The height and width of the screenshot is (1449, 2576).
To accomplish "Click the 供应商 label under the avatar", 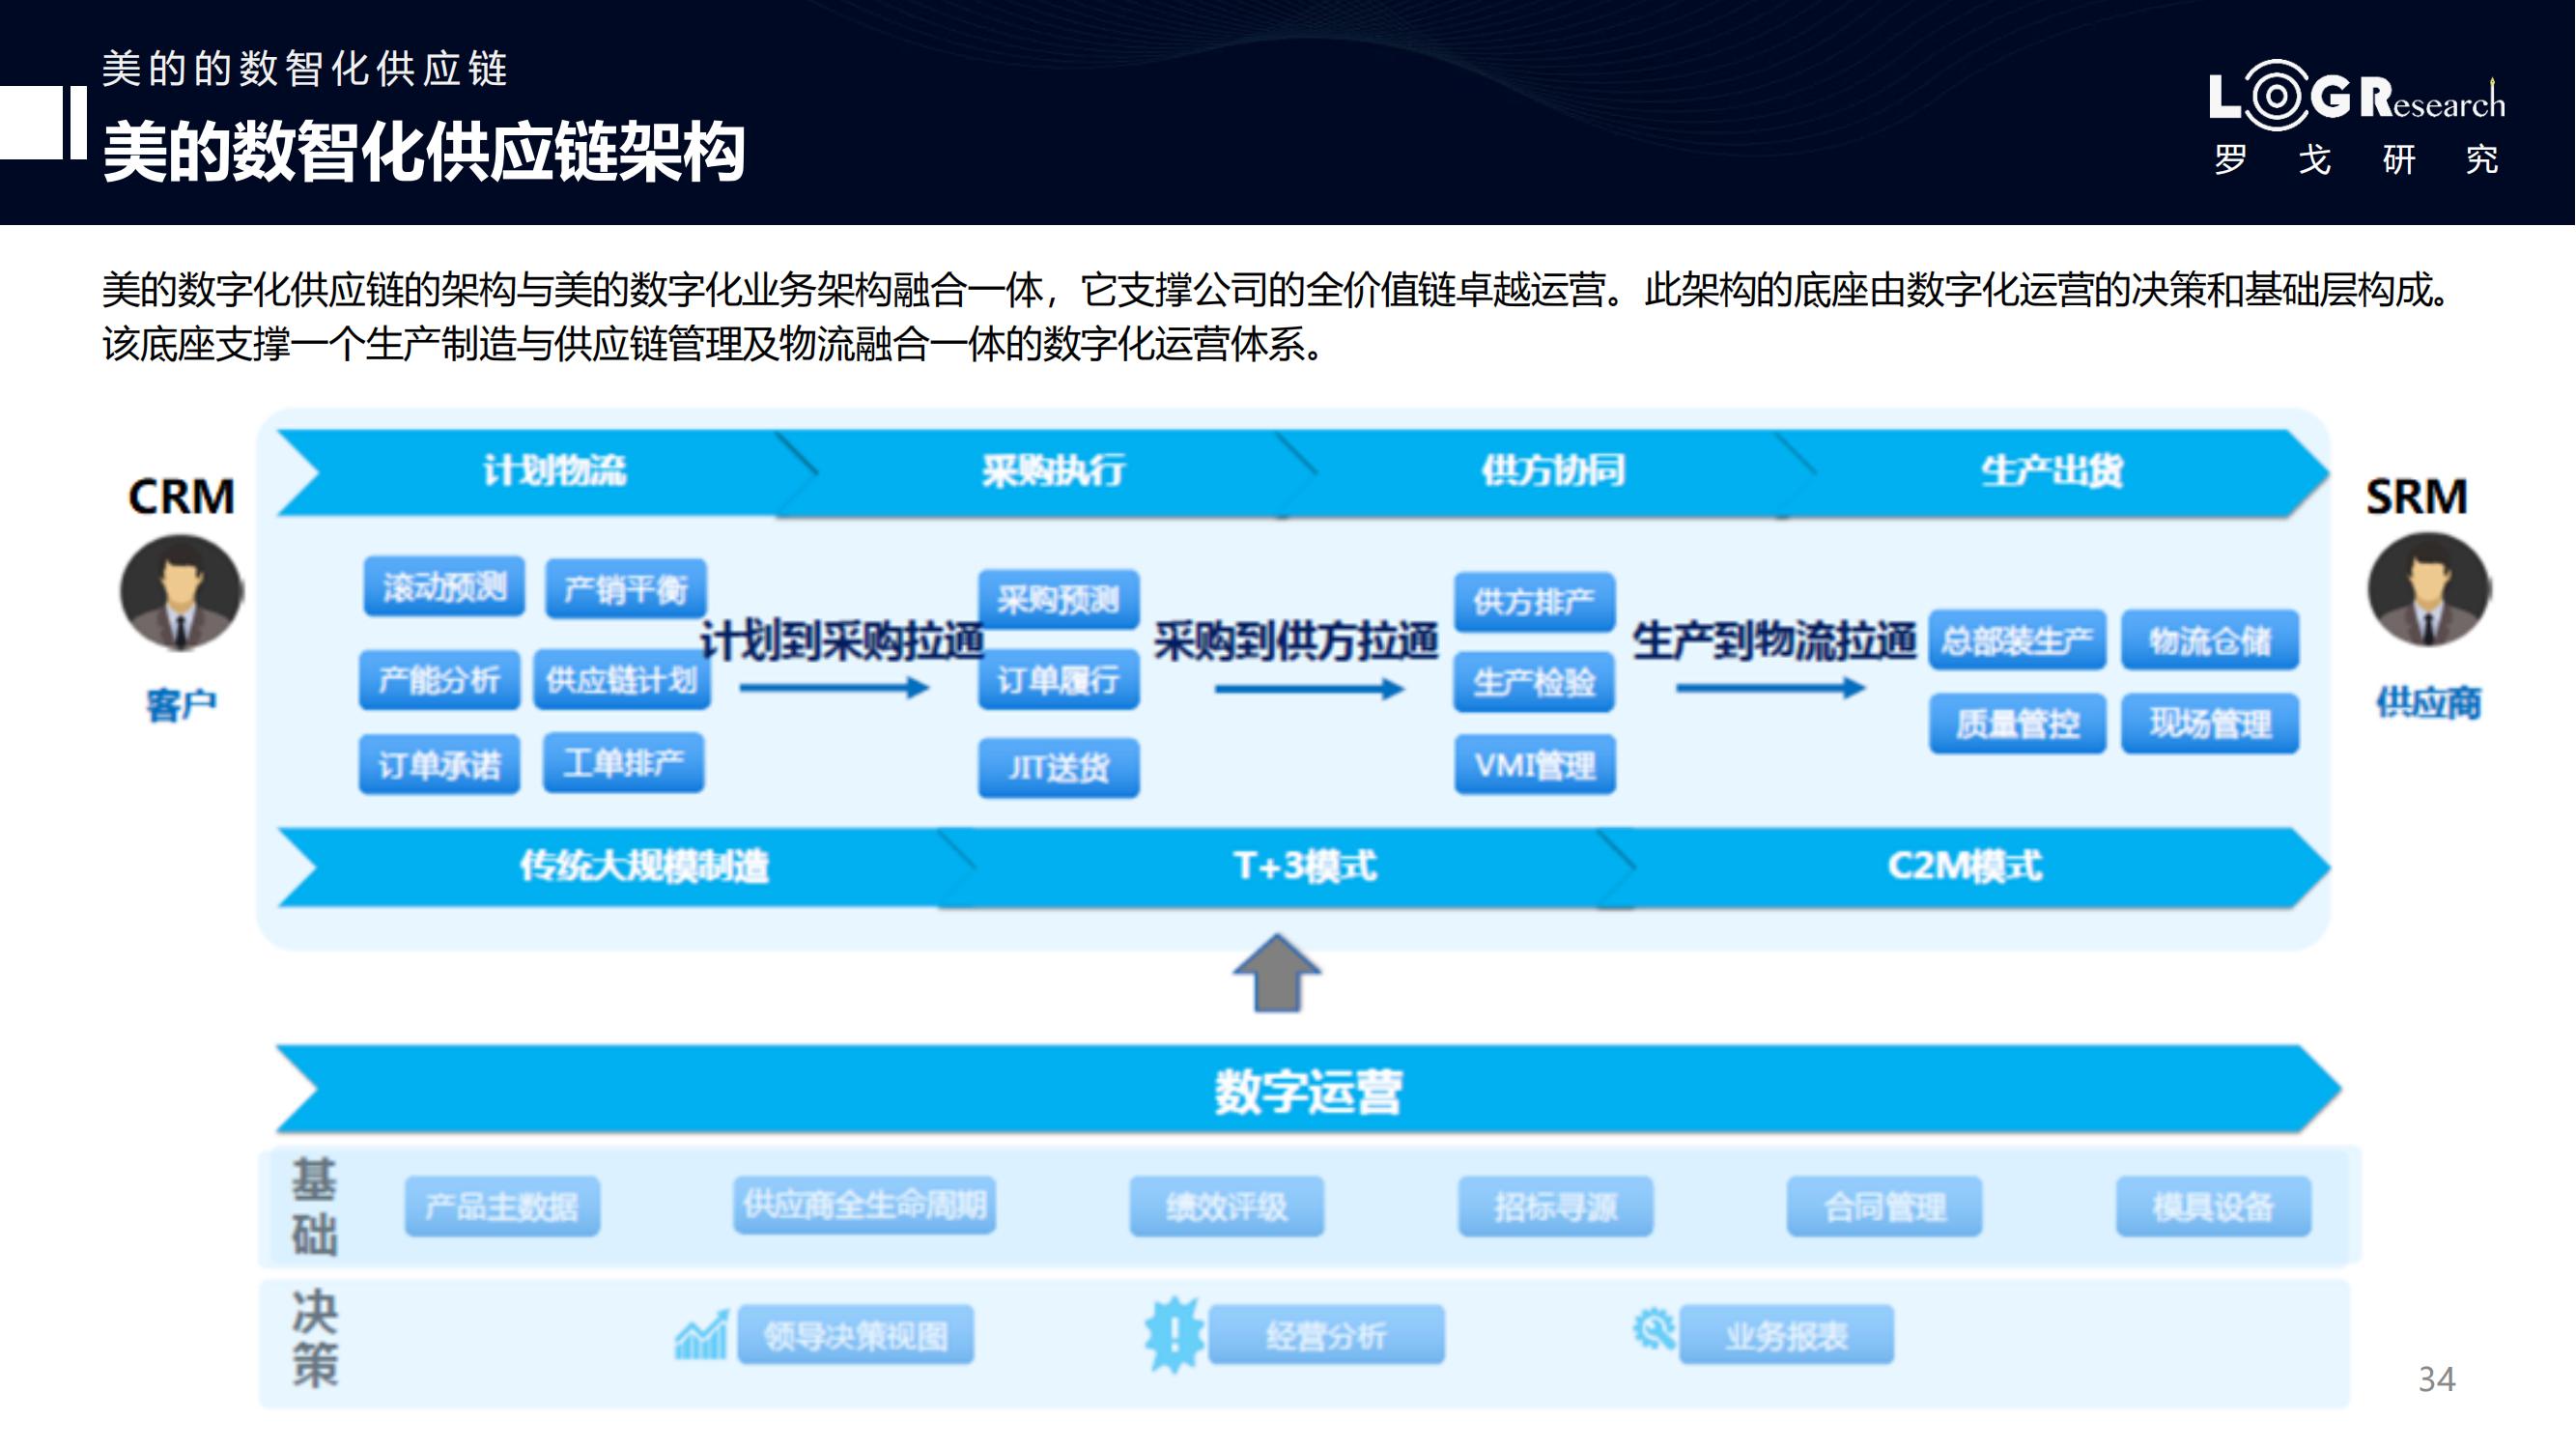I will [2429, 703].
